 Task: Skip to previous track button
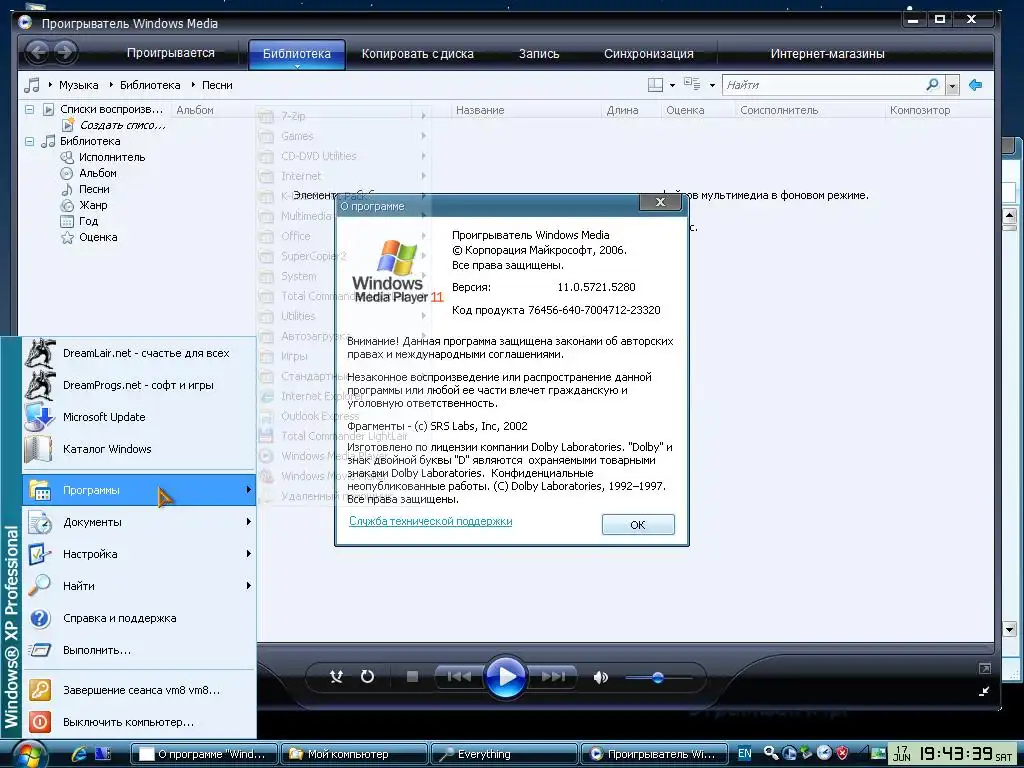[x=458, y=677]
